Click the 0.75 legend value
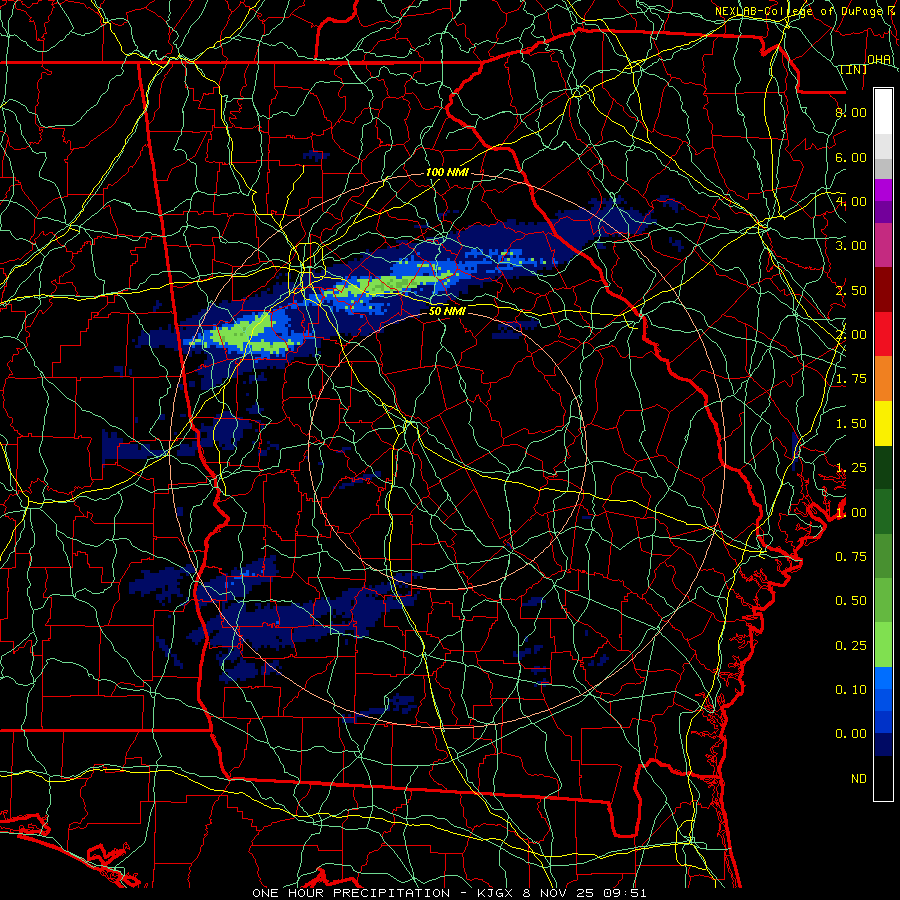 coord(851,557)
